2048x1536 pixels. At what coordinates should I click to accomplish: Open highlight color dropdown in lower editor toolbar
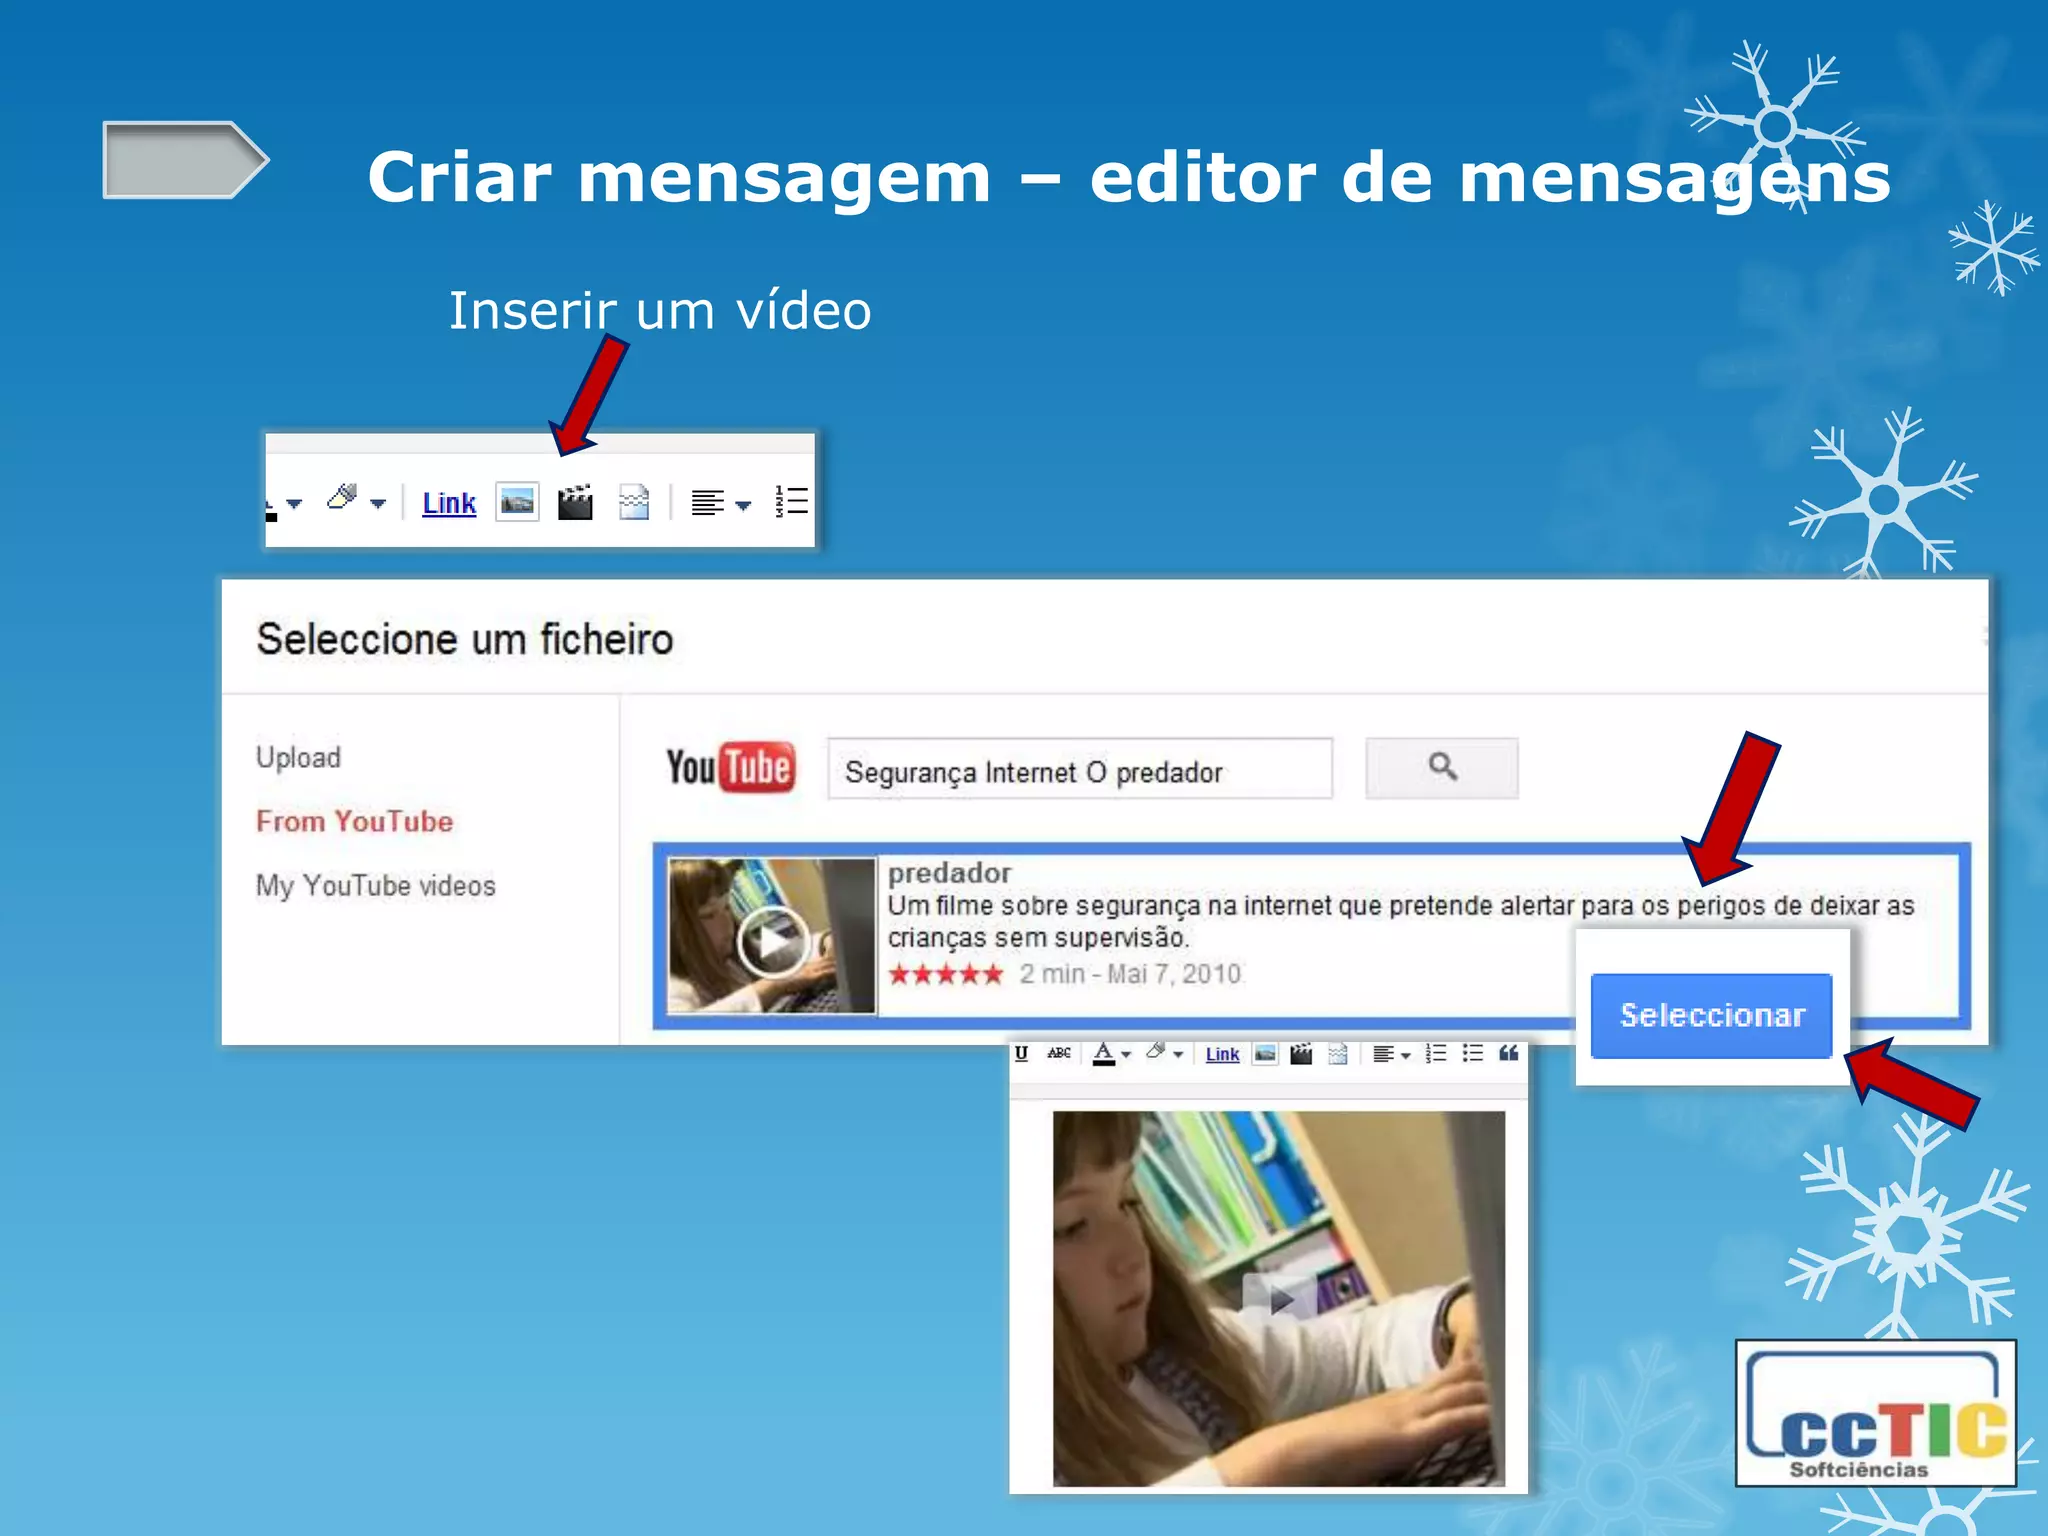(x=1179, y=1055)
